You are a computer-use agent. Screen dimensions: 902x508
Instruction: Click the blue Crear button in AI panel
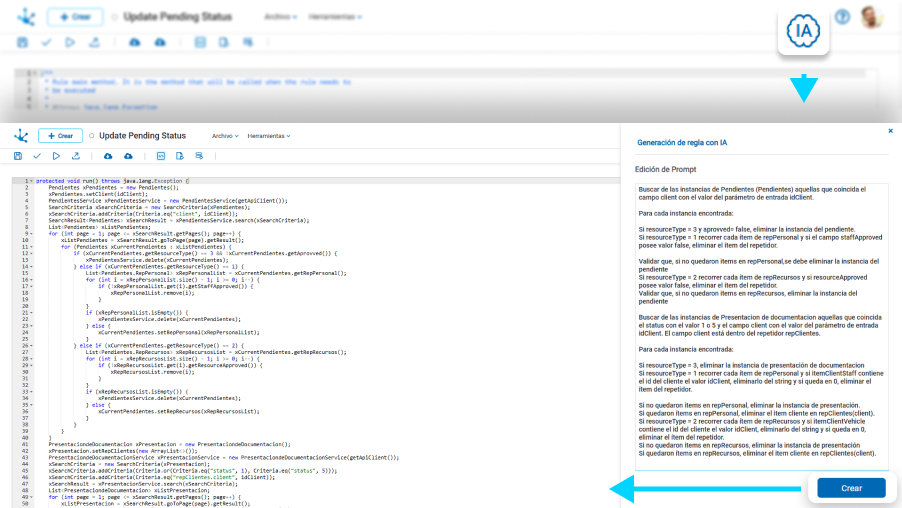pos(851,488)
